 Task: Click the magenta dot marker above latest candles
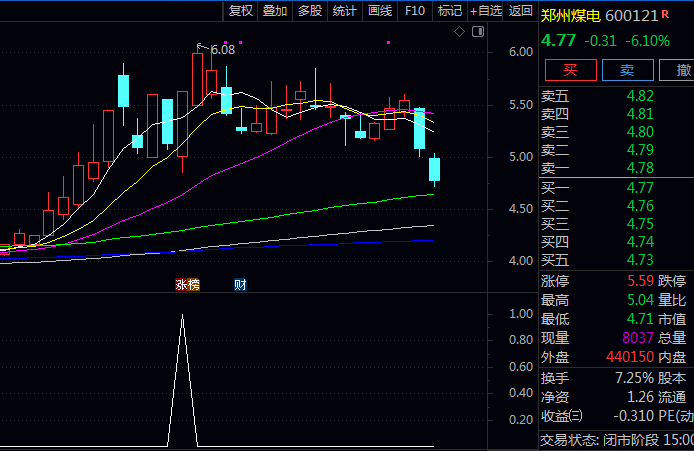click(x=388, y=42)
